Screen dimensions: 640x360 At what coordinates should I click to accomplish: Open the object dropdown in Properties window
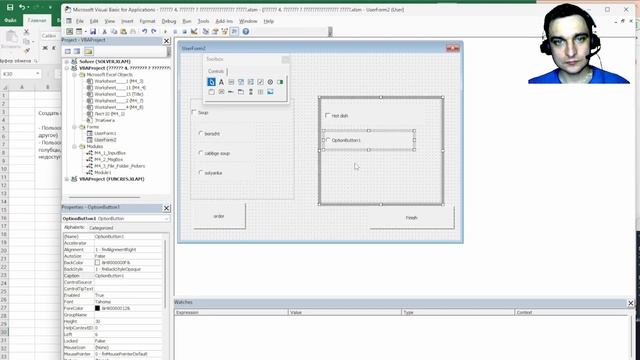coord(167,219)
